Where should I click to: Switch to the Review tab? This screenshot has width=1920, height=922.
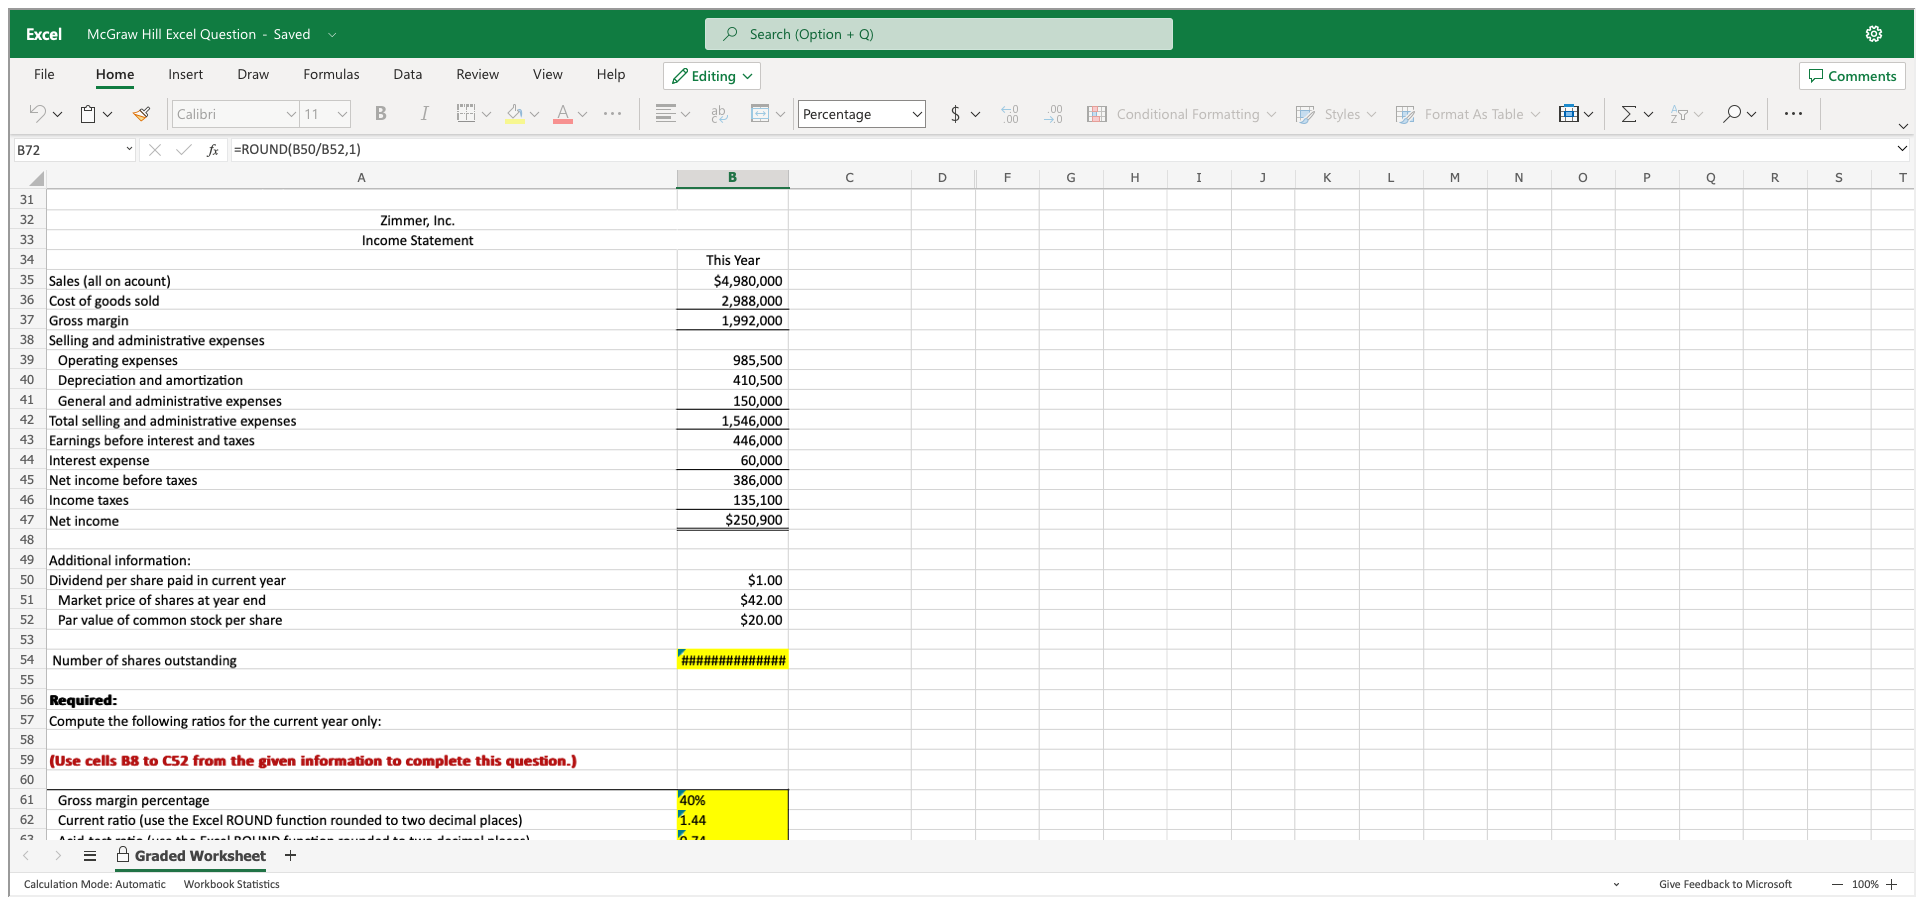(477, 74)
